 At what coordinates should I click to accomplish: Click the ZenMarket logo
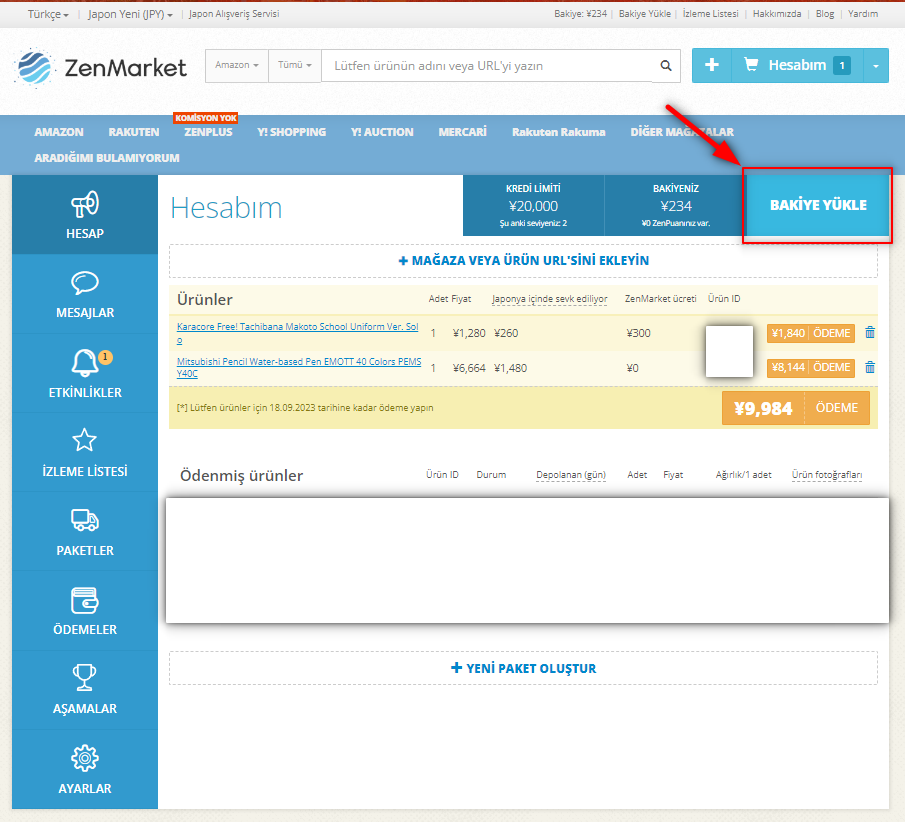click(101, 67)
